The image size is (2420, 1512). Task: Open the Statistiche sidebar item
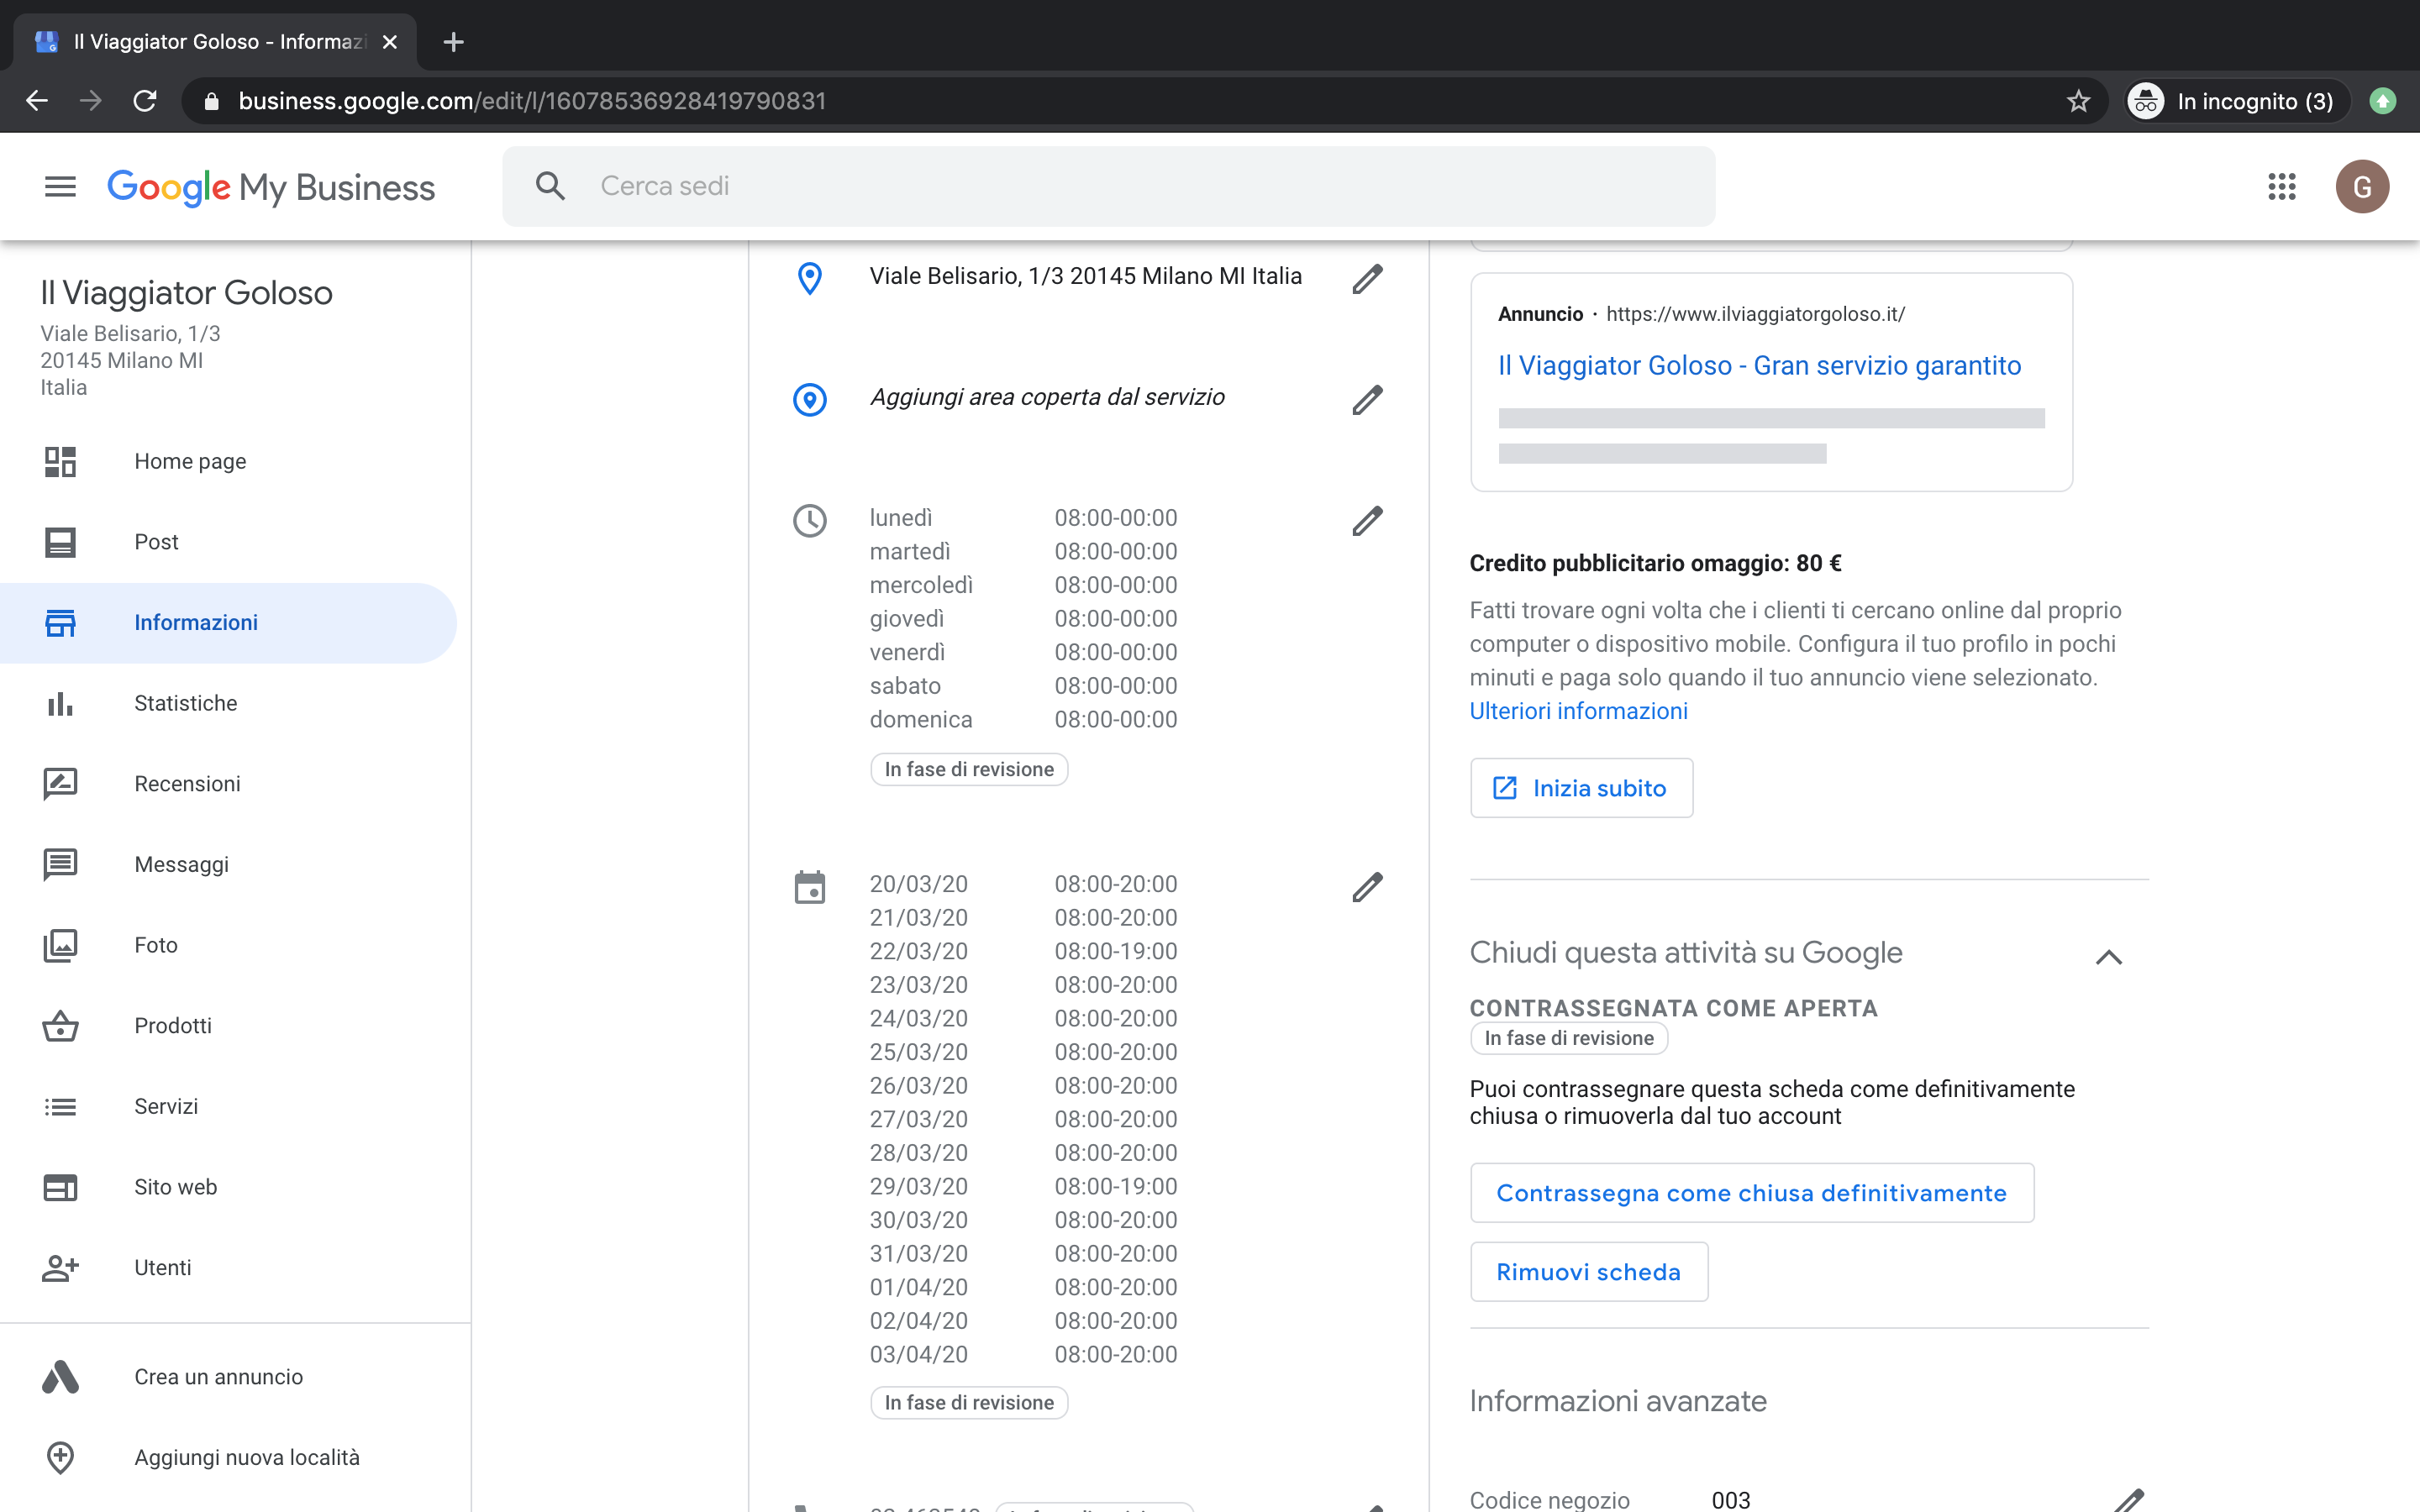[186, 703]
